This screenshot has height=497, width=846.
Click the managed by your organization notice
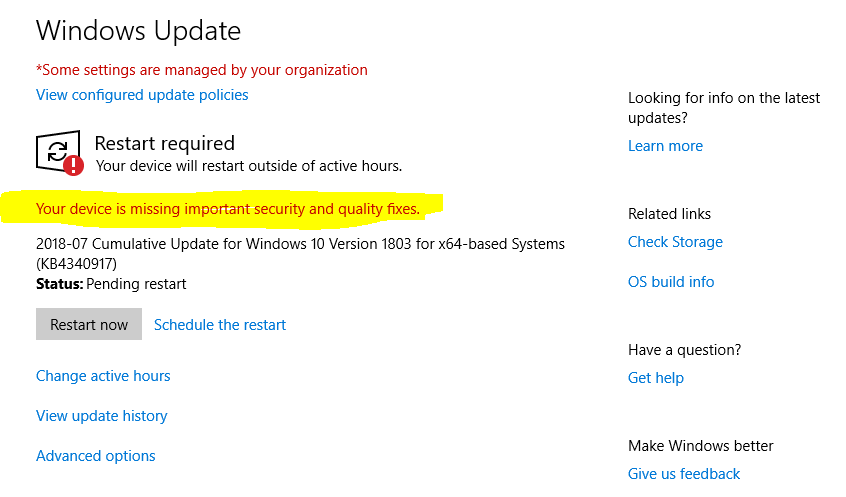tap(202, 70)
